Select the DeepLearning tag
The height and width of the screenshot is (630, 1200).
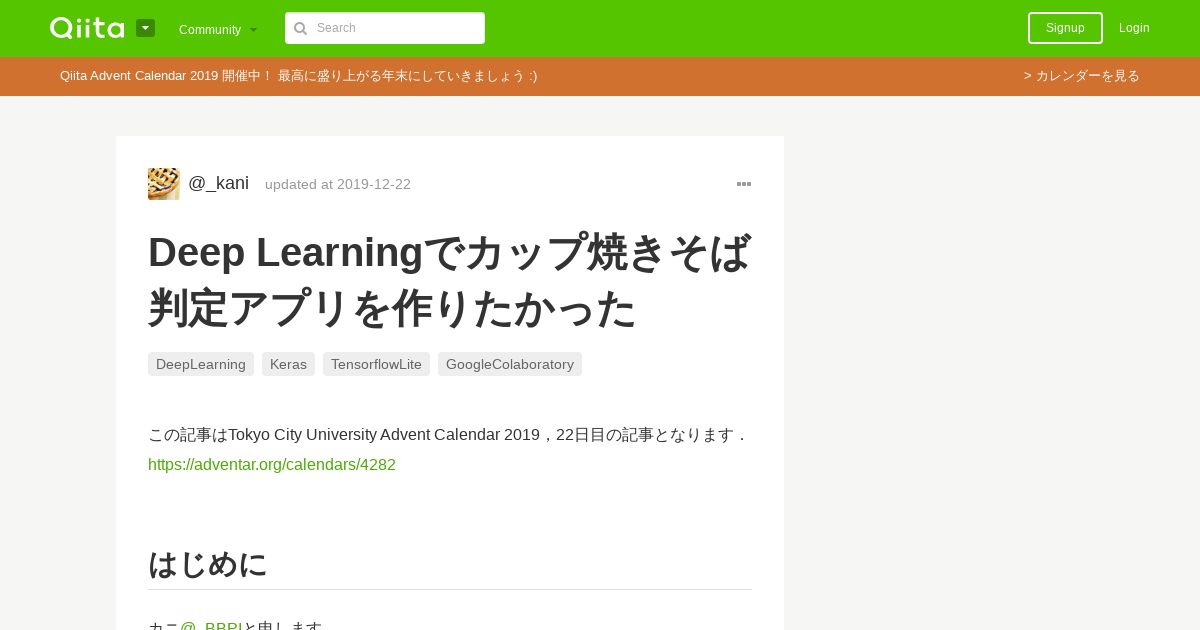pos(201,364)
